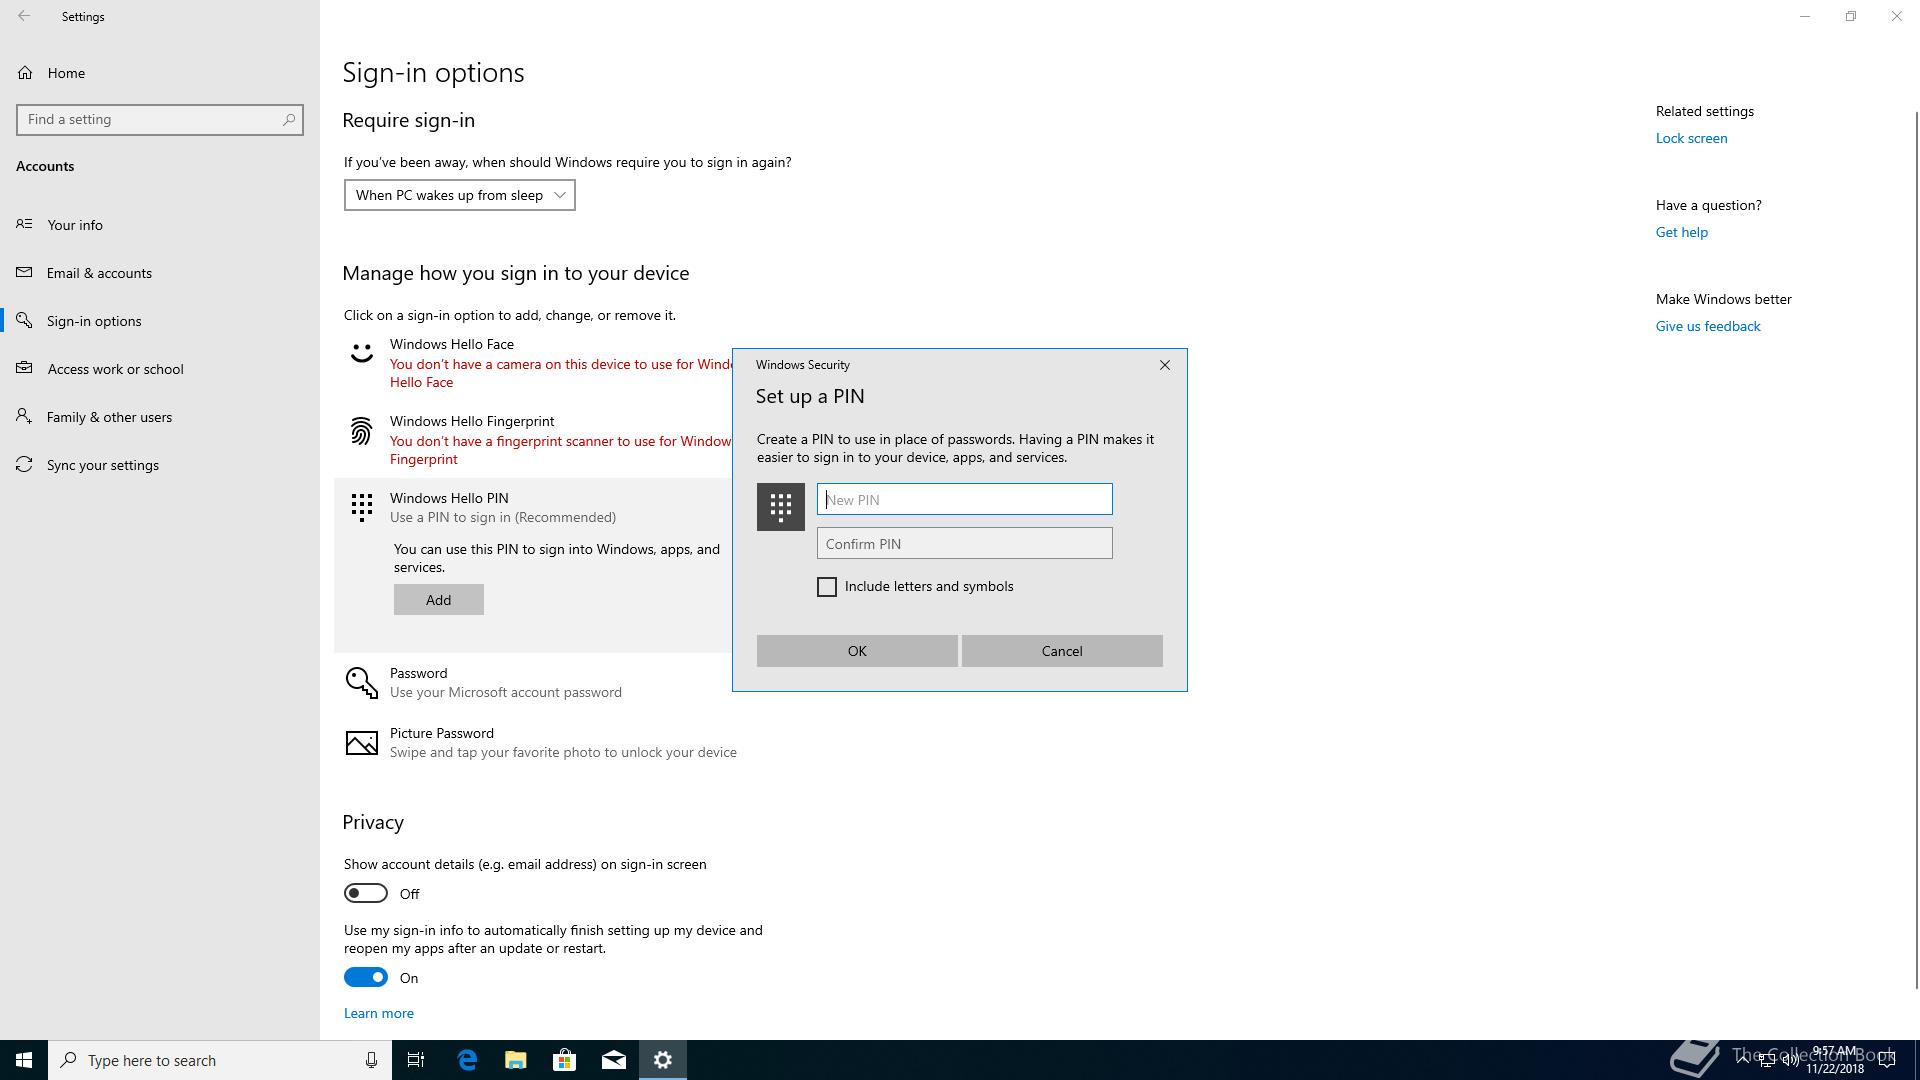This screenshot has height=1080, width=1920.
Task: Open the Windows Start menu
Action: click(24, 1060)
